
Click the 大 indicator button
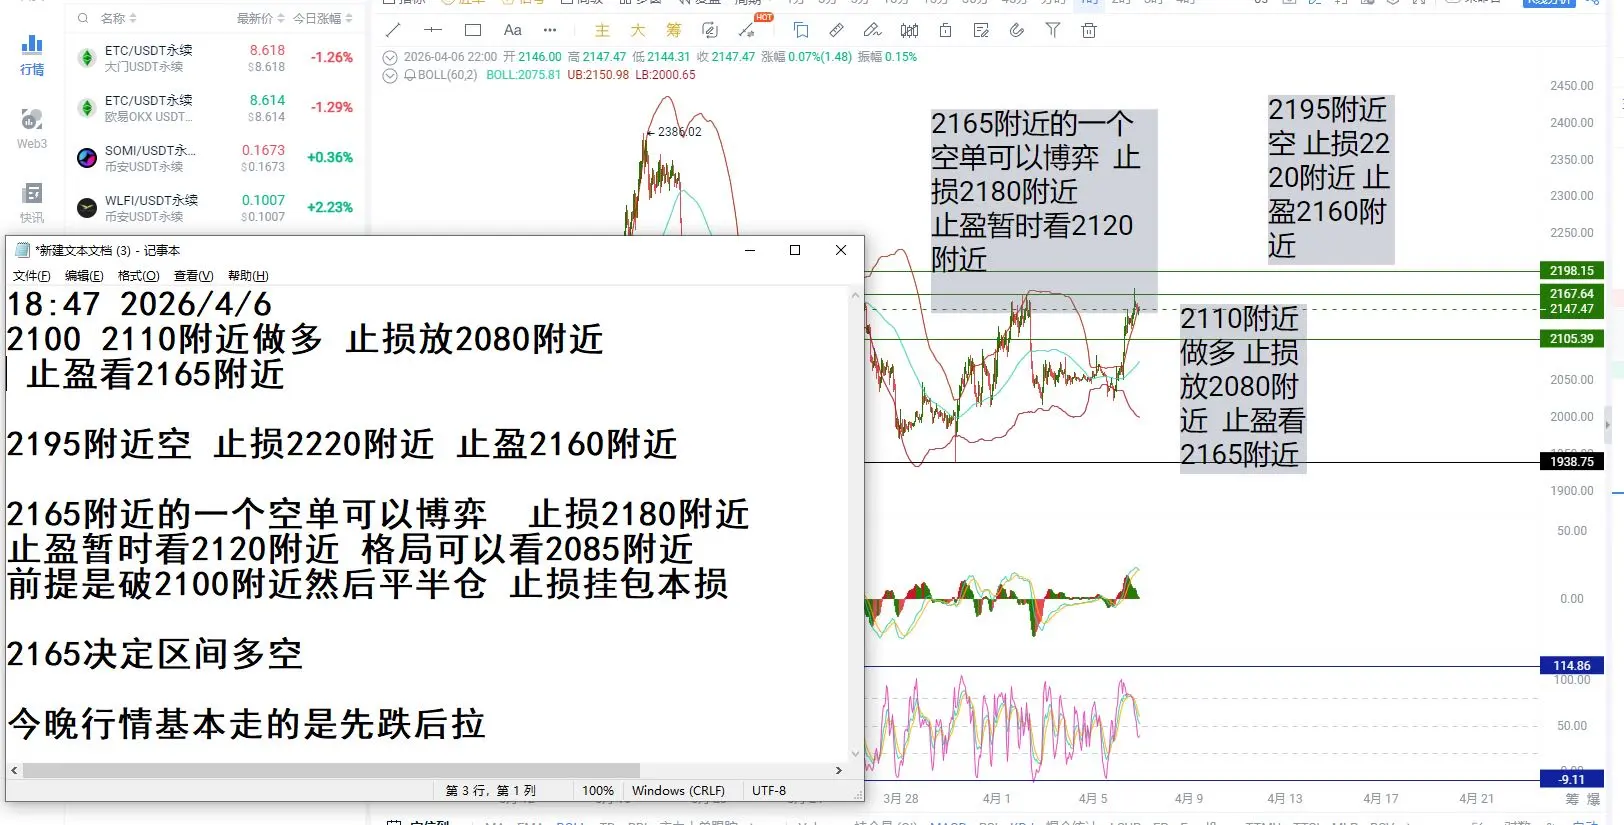[638, 31]
